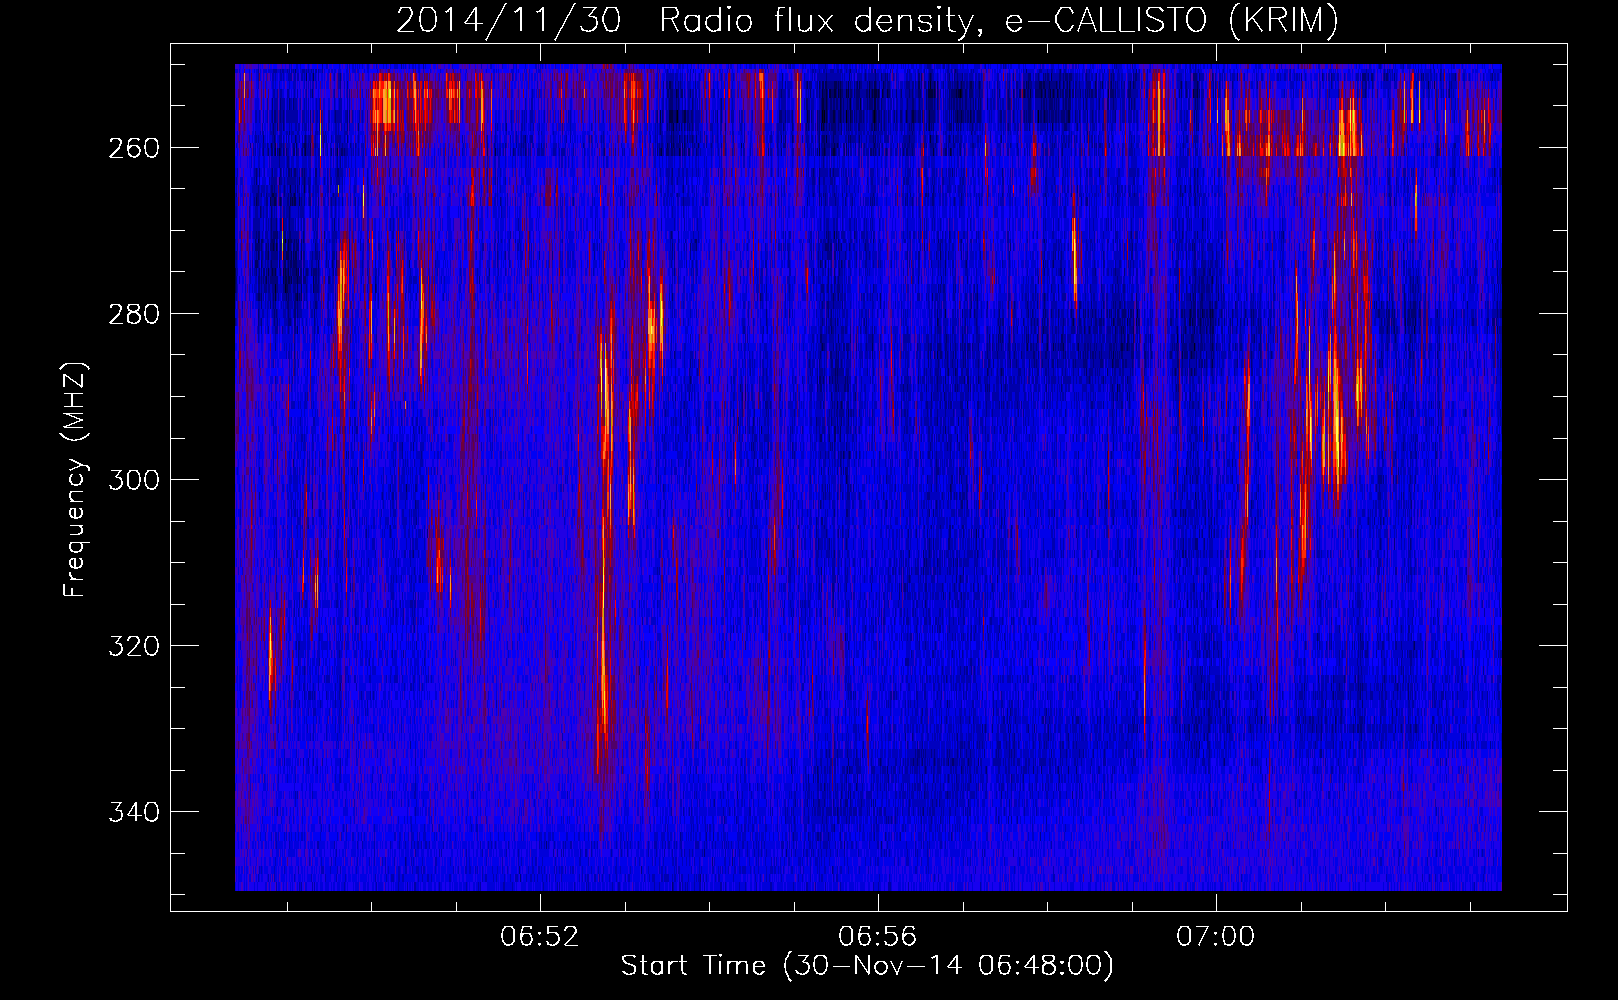Click the 300 frequency tick label
Image resolution: width=1618 pixels, height=1000 pixels.
pos(134,480)
